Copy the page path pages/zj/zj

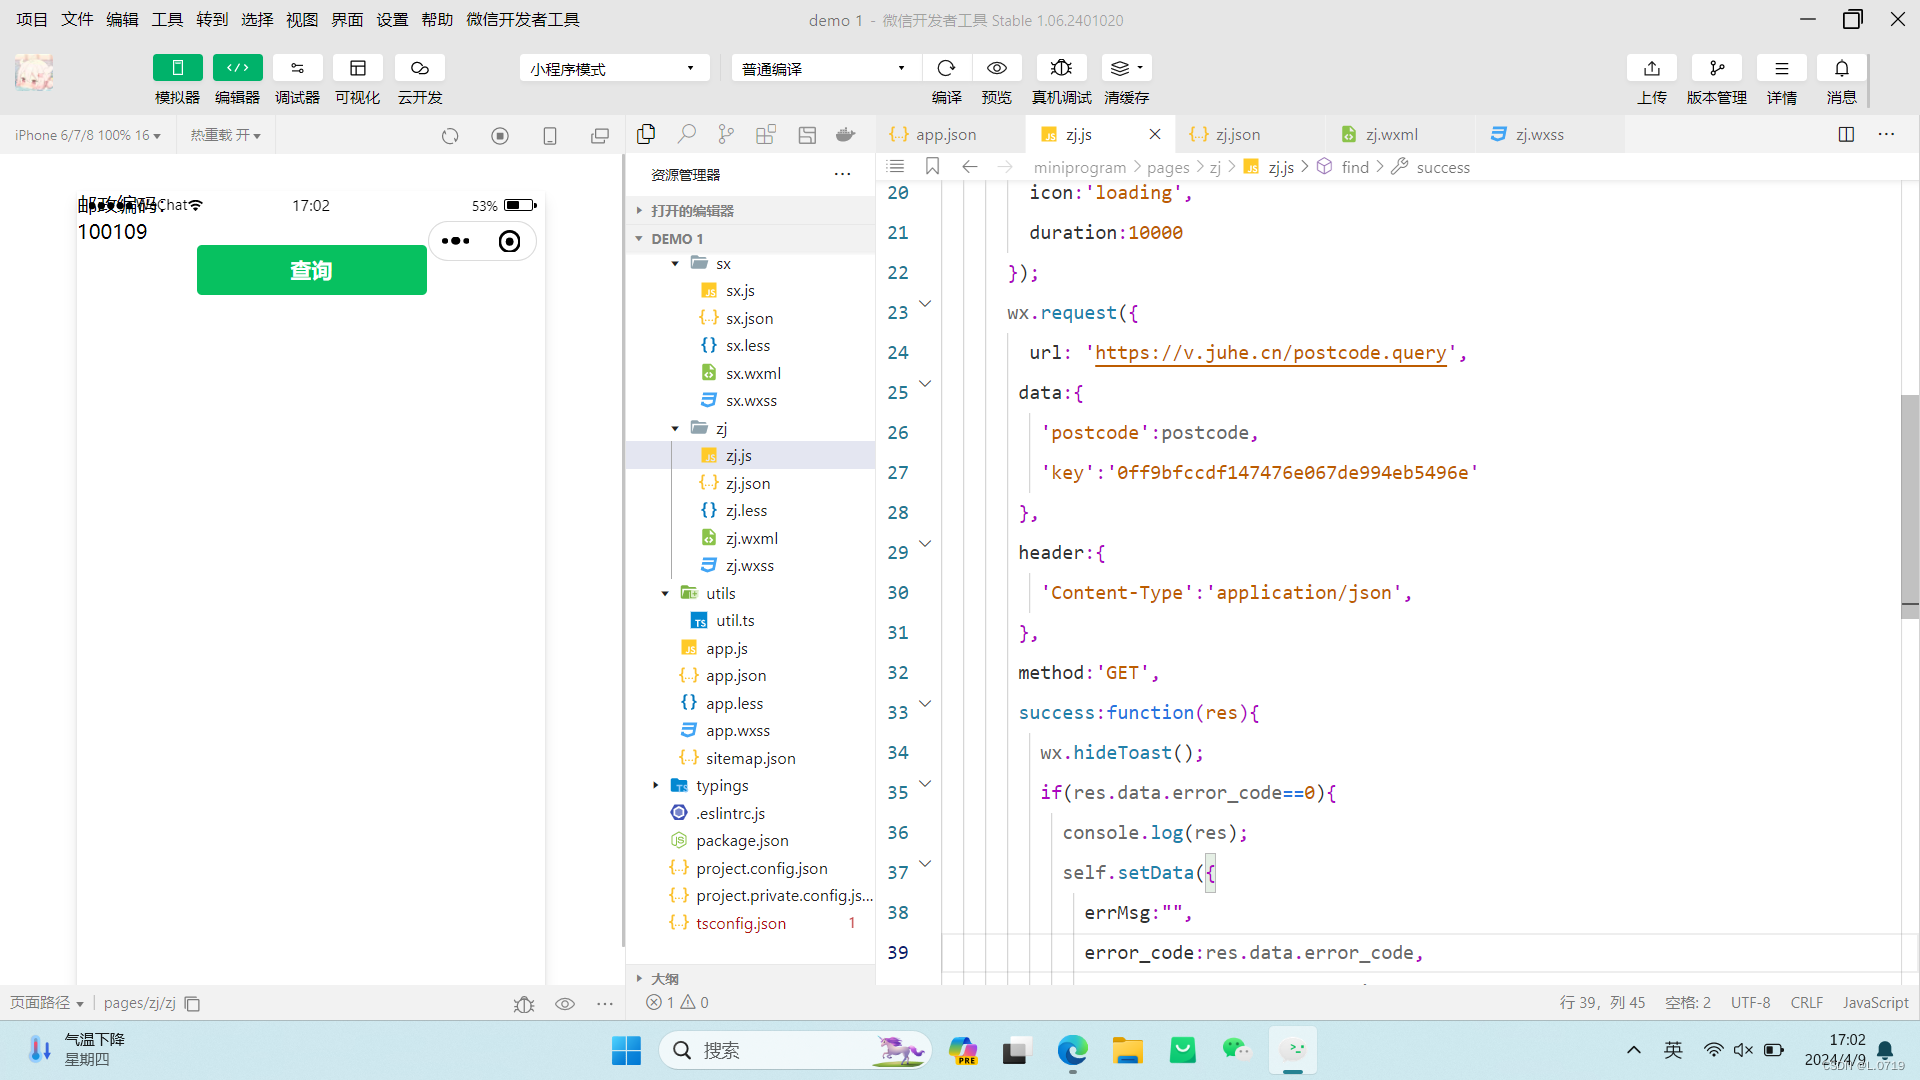(193, 1004)
